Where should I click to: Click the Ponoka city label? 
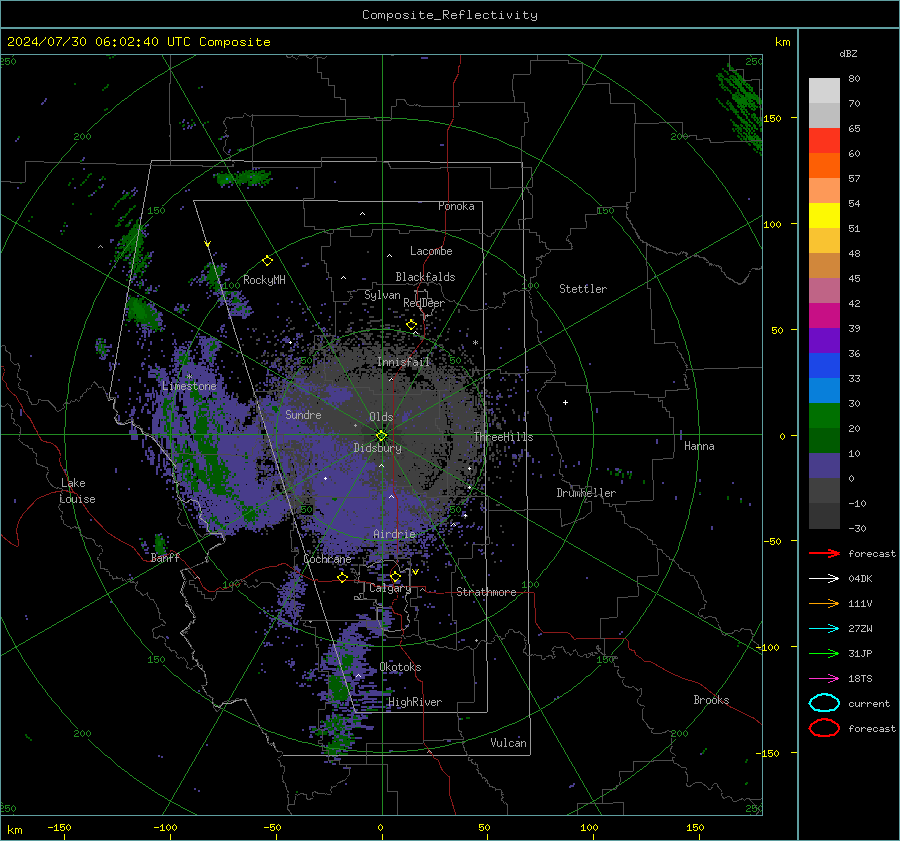[x=456, y=206]
